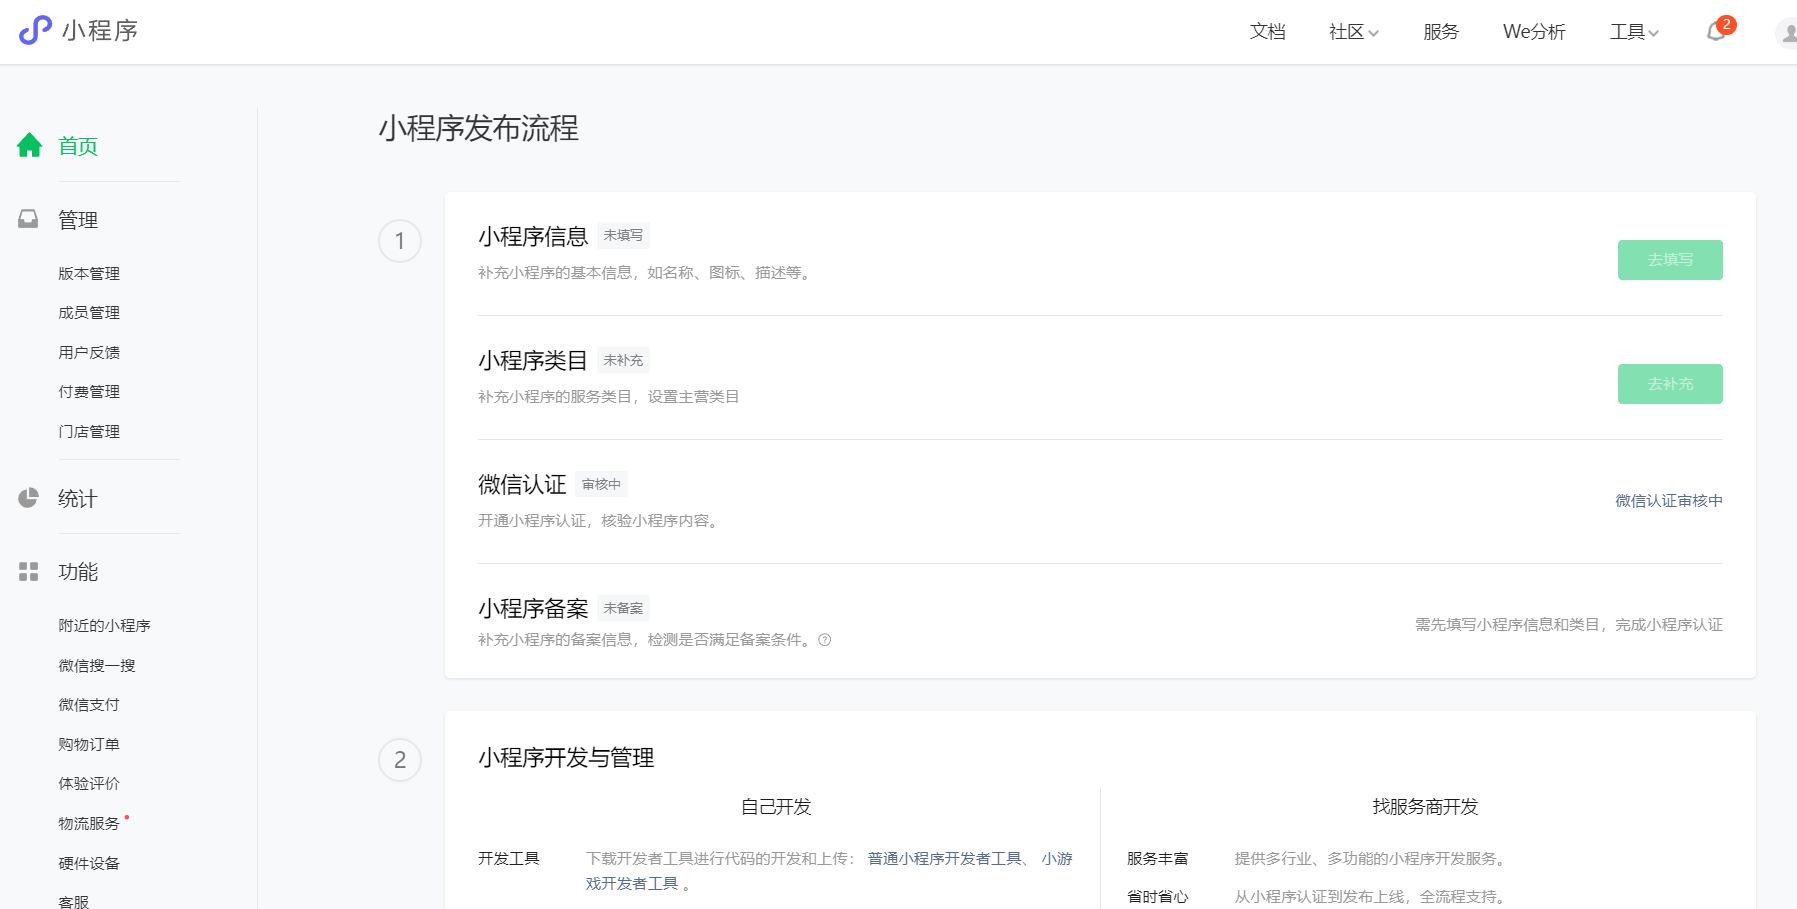
Task: Open the 文档 menu item
Action: click(1266, 31)
